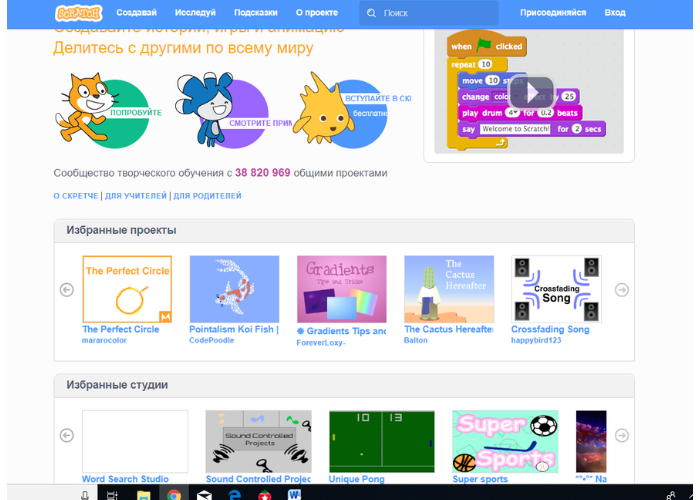Viewport: 700px width, 500px height.
Task: Open the Подсказки menu item
Action: [x=256, y=13]
